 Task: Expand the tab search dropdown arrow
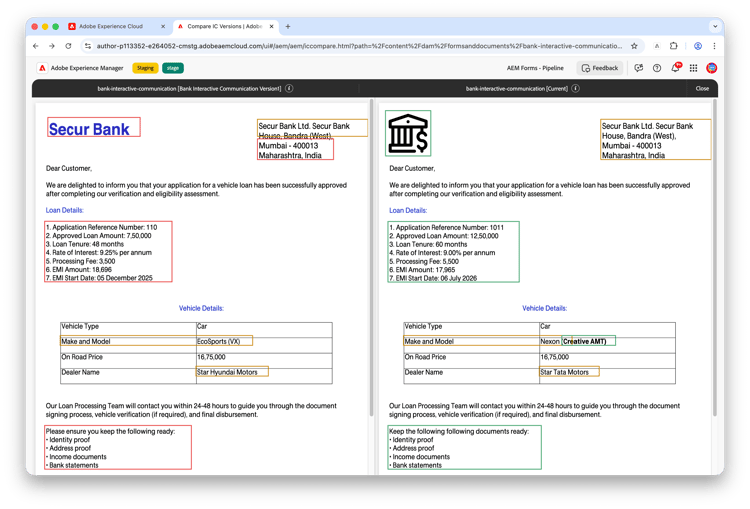point(715,26)
